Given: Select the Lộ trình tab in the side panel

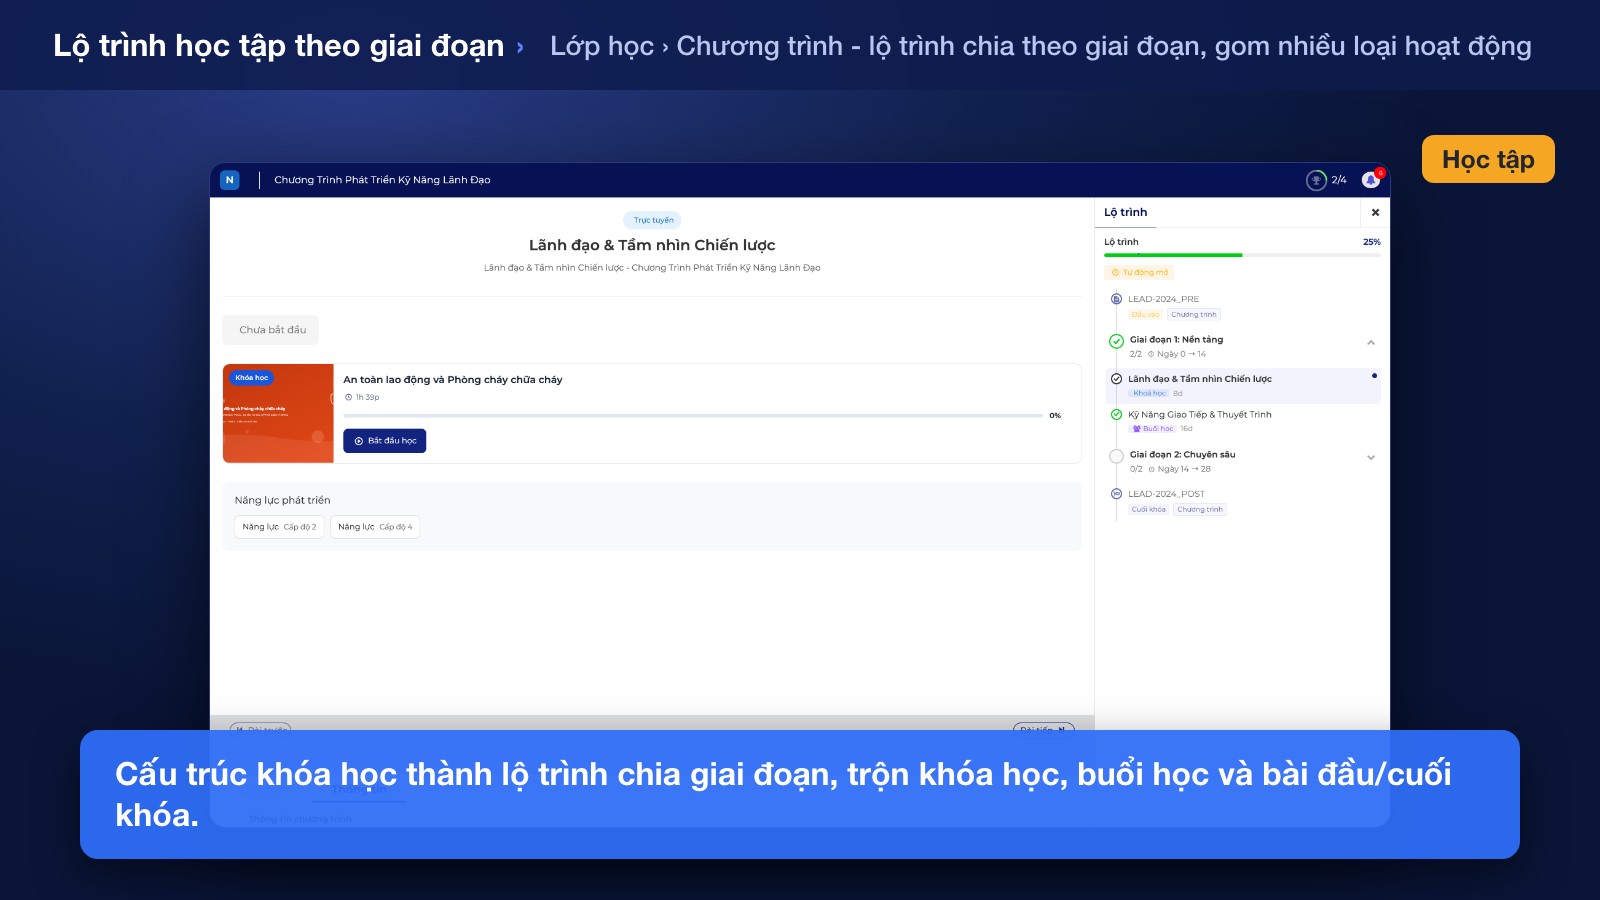Looking at the screenshot, I should click(1125, 212).
